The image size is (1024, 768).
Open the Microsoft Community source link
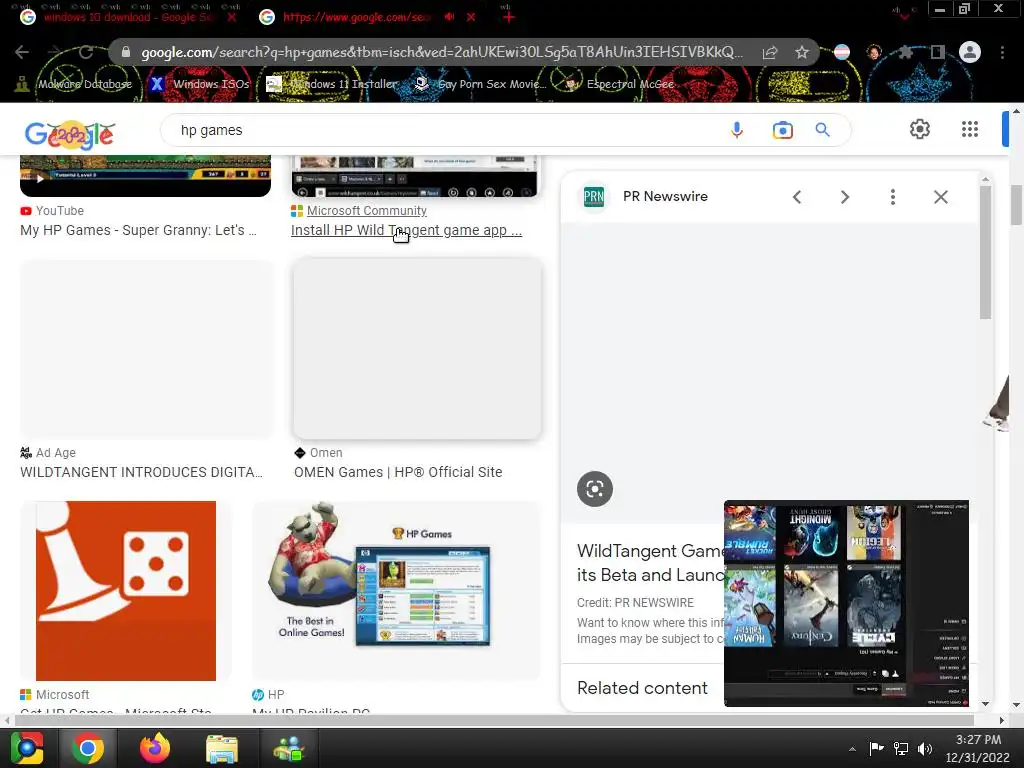pyautogui.click(x=366, y=211)
